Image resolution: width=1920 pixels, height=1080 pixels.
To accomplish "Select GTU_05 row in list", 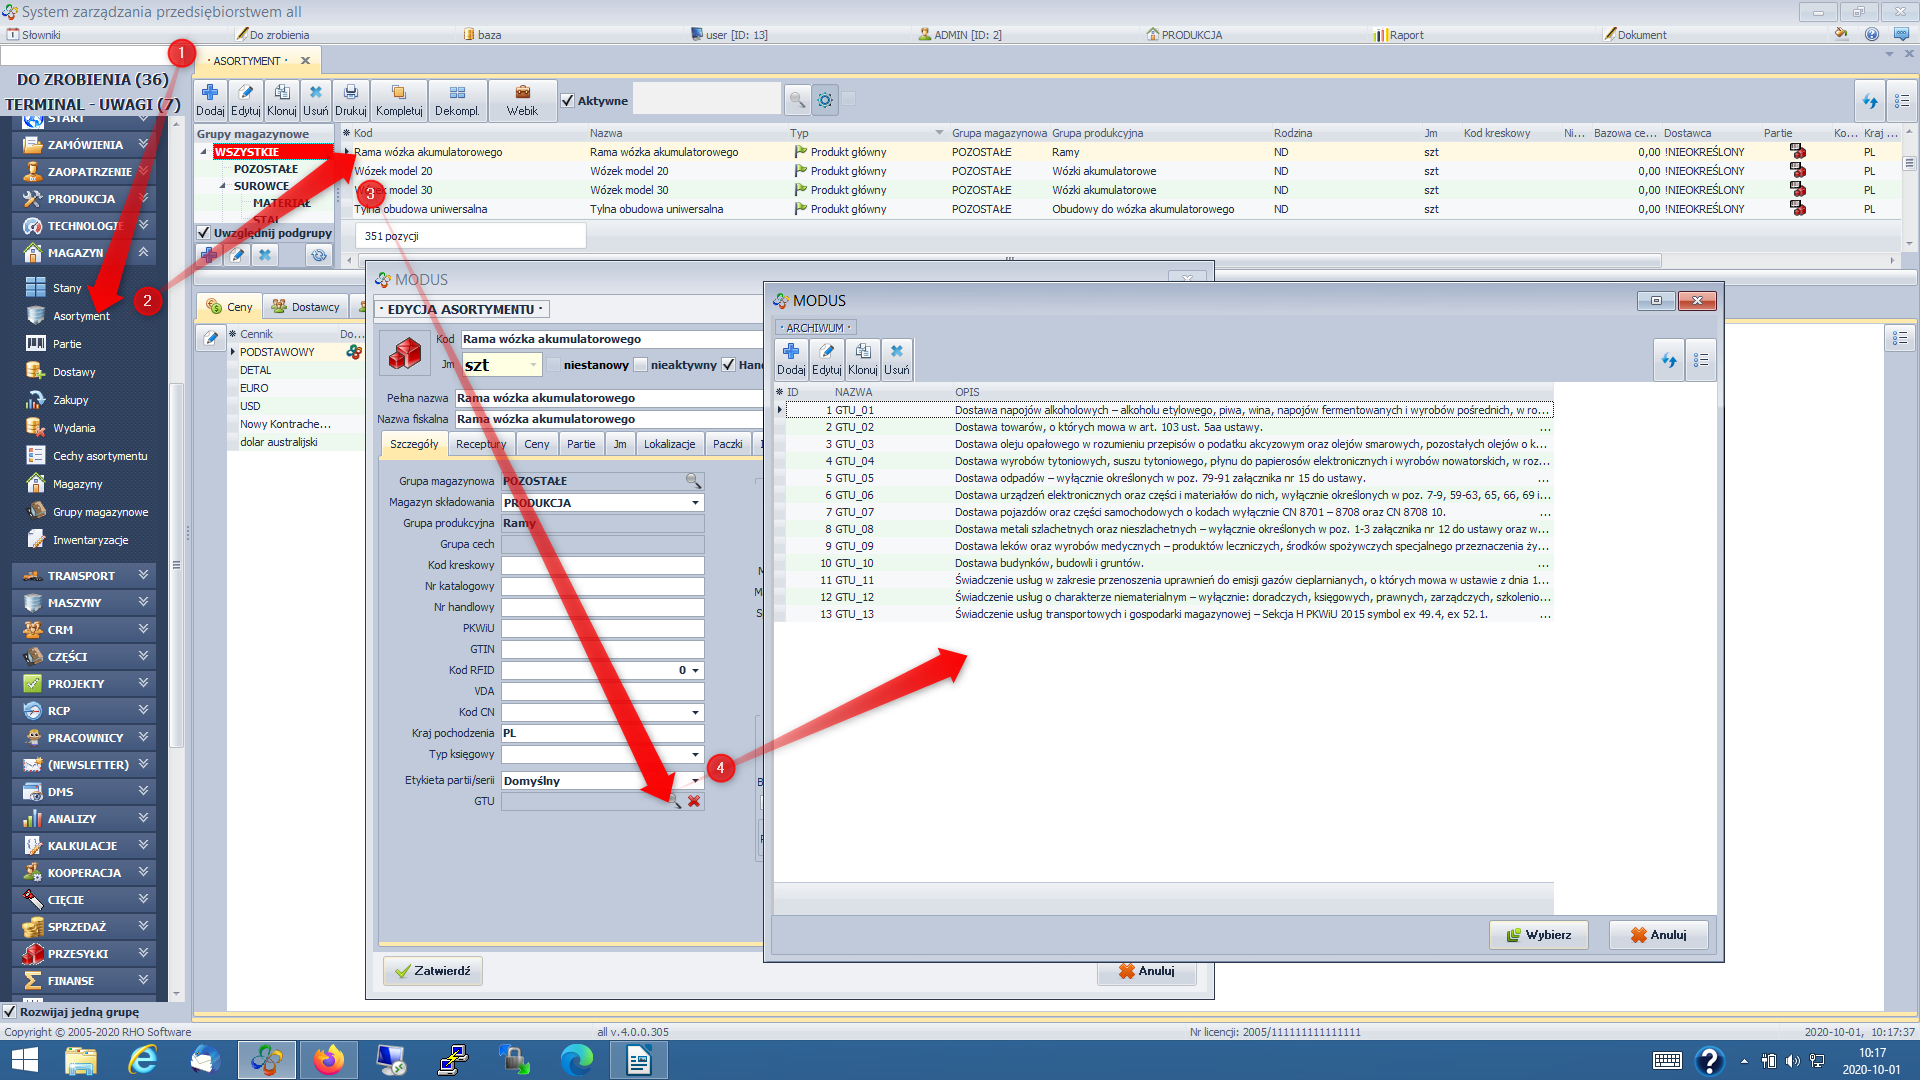I will [855, 478].
